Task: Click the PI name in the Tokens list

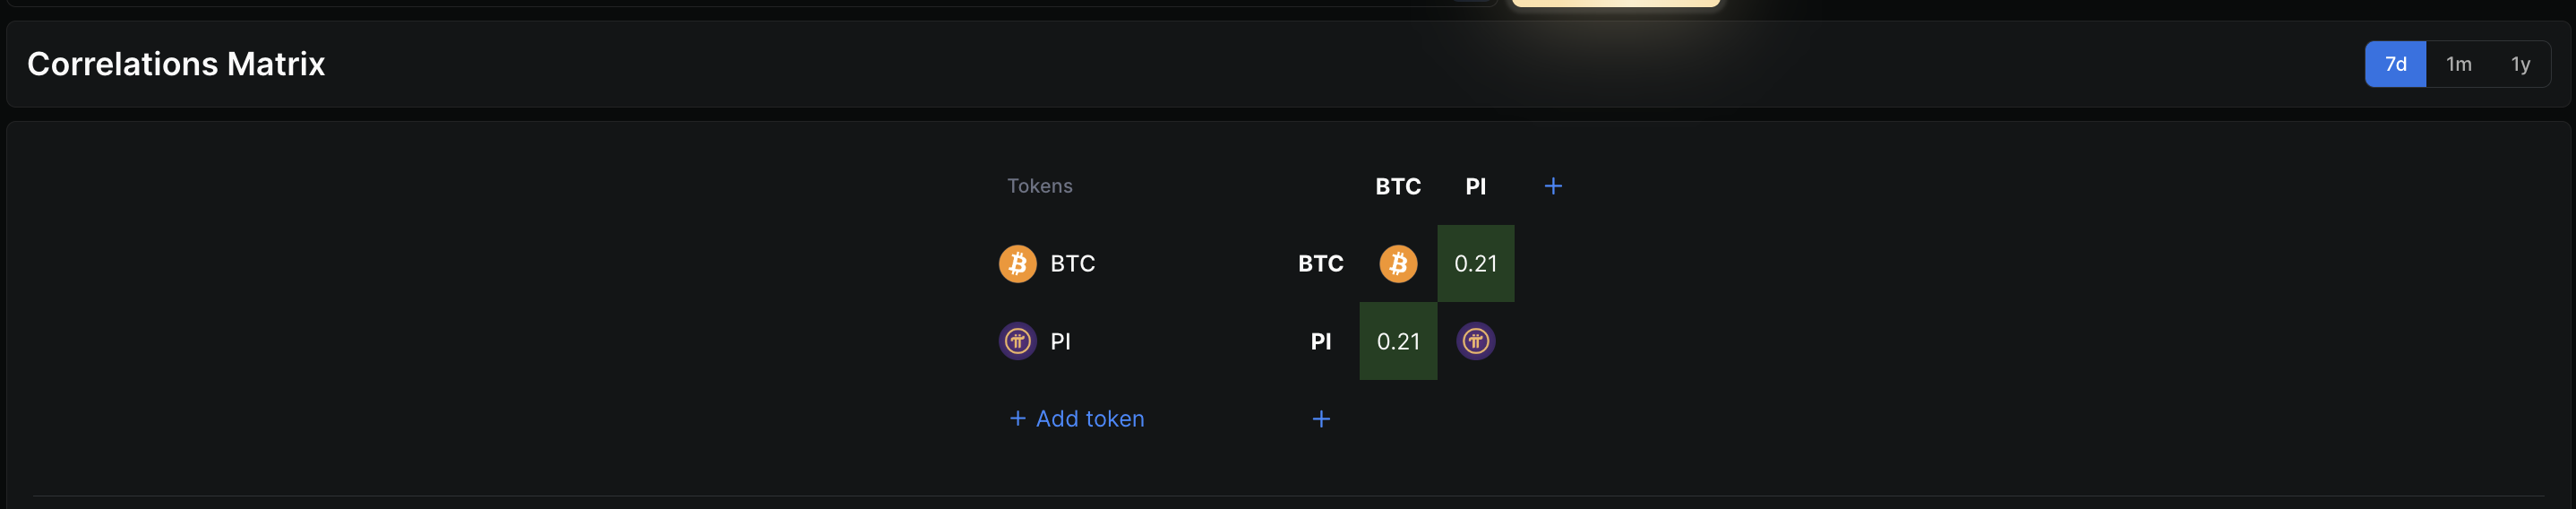Action: pos(1060,342)
